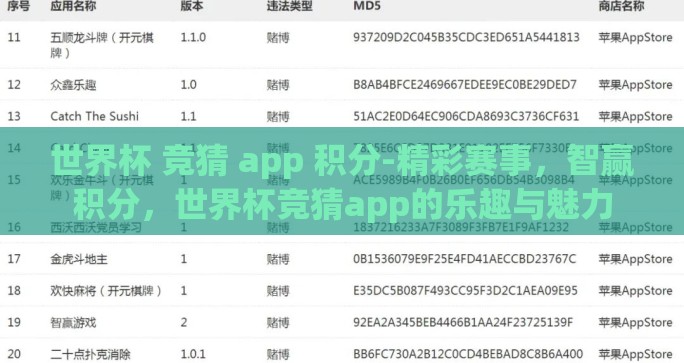
Task: Select app name 欢乐金牛斗（开元棋牌）
Action: tap(102, 188)
